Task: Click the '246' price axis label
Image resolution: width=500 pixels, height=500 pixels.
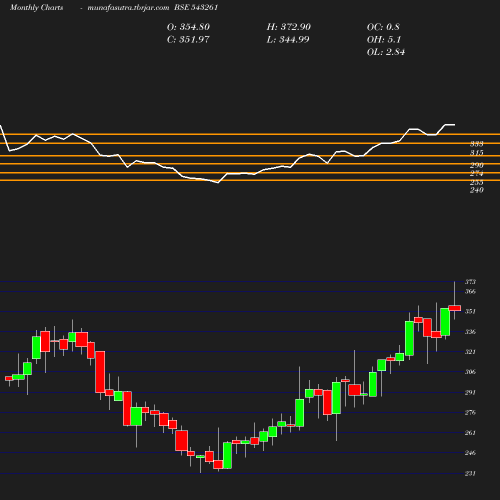Action: tap(470, 453)
